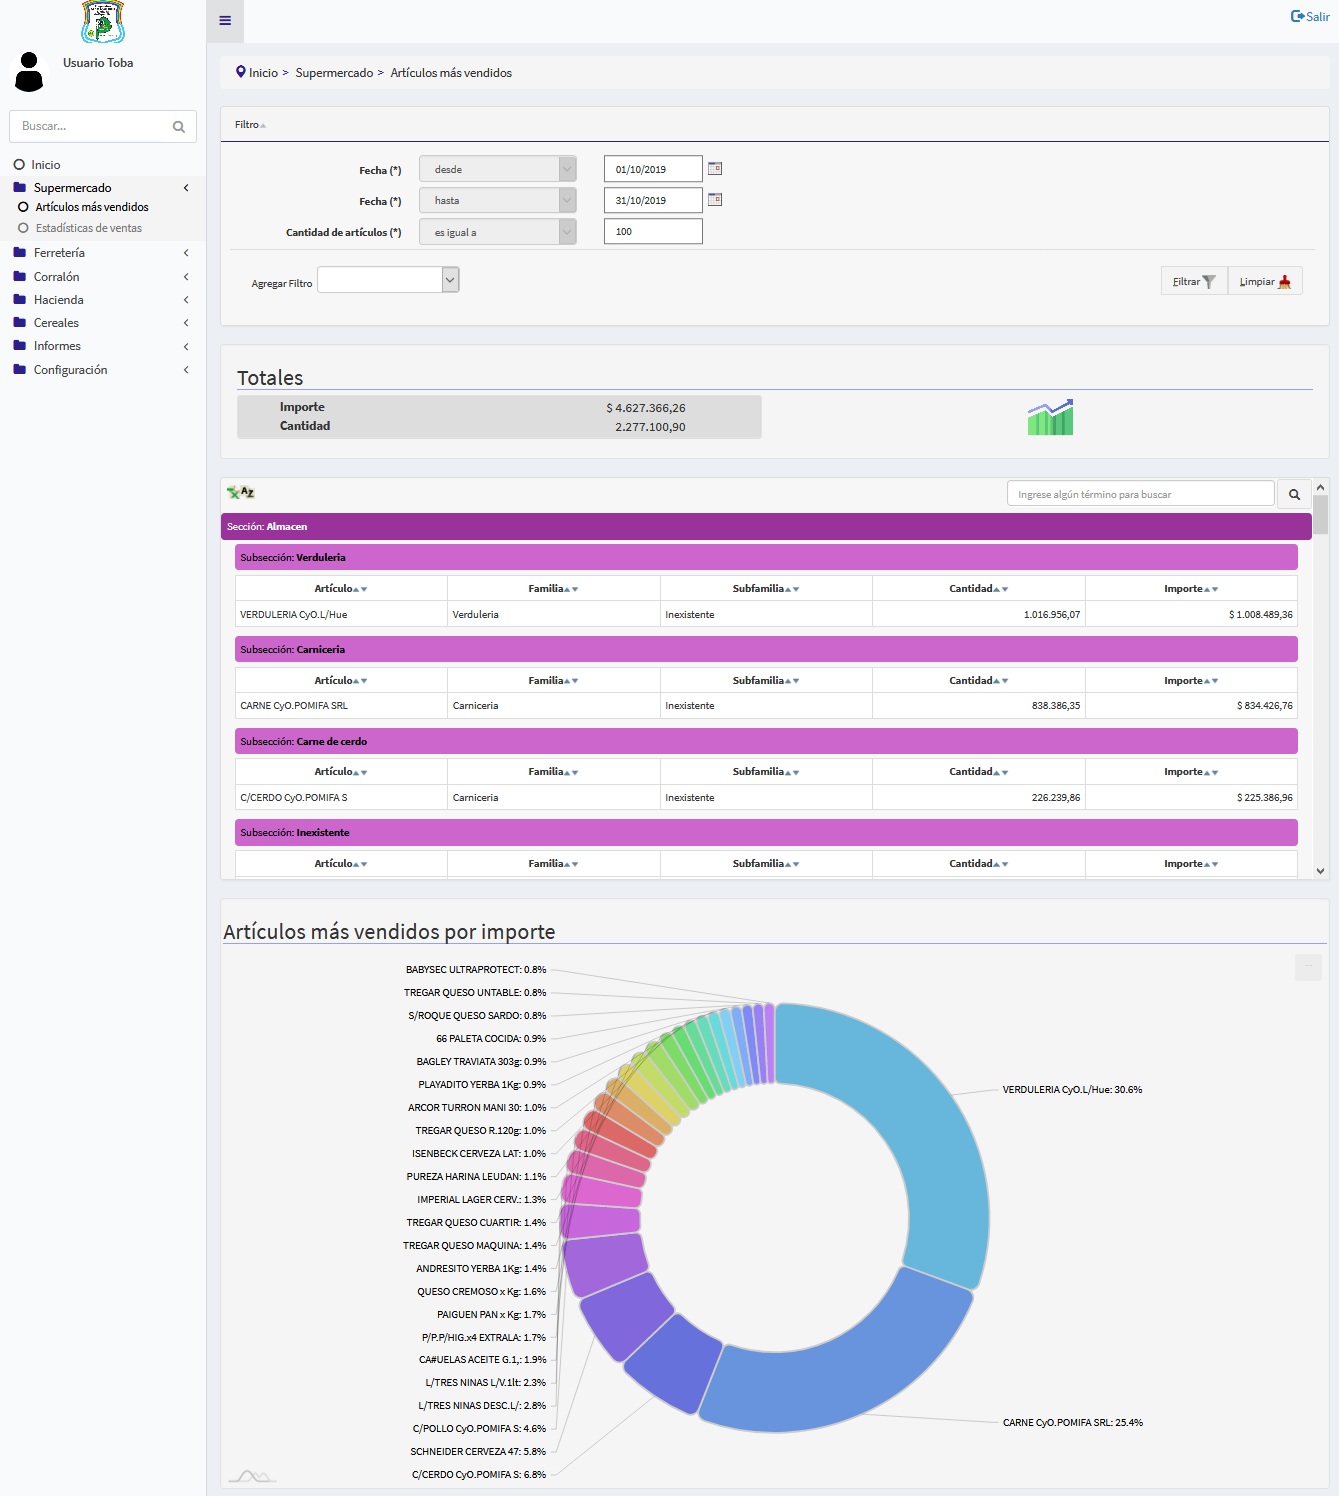
Task: Log out using Salir link
Action: 1310,16
